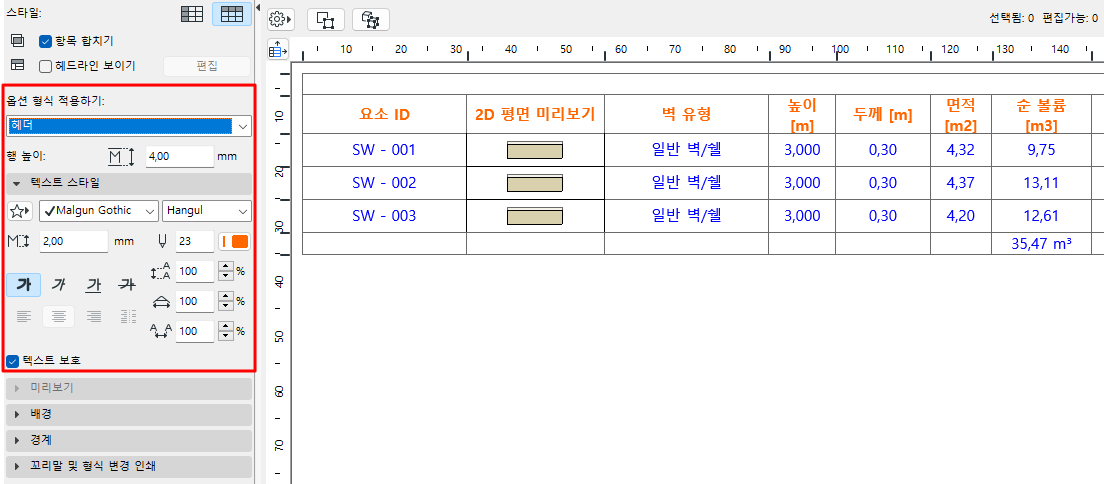Click the 요소 ID column header
1104x484 pixels.
384,114
